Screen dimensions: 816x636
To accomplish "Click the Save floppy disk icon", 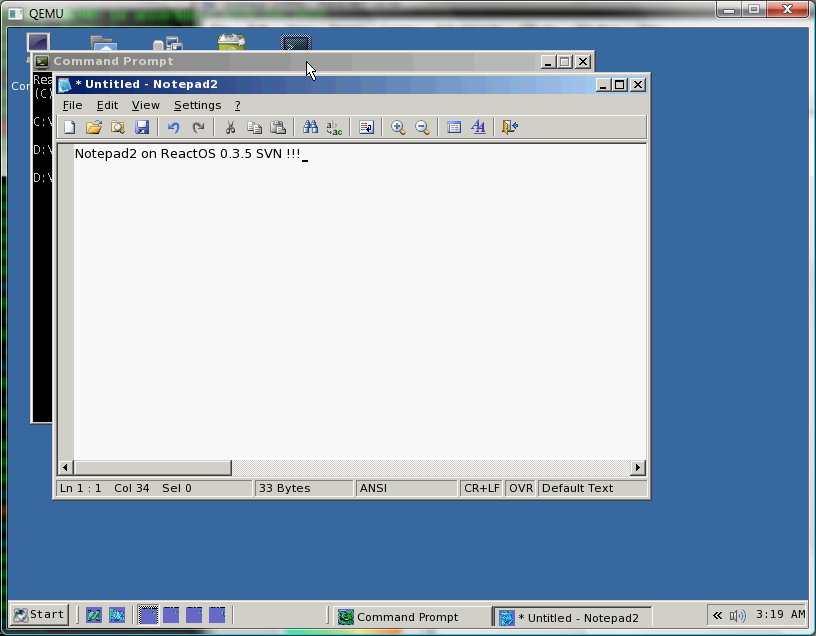I will click(142, 127).
